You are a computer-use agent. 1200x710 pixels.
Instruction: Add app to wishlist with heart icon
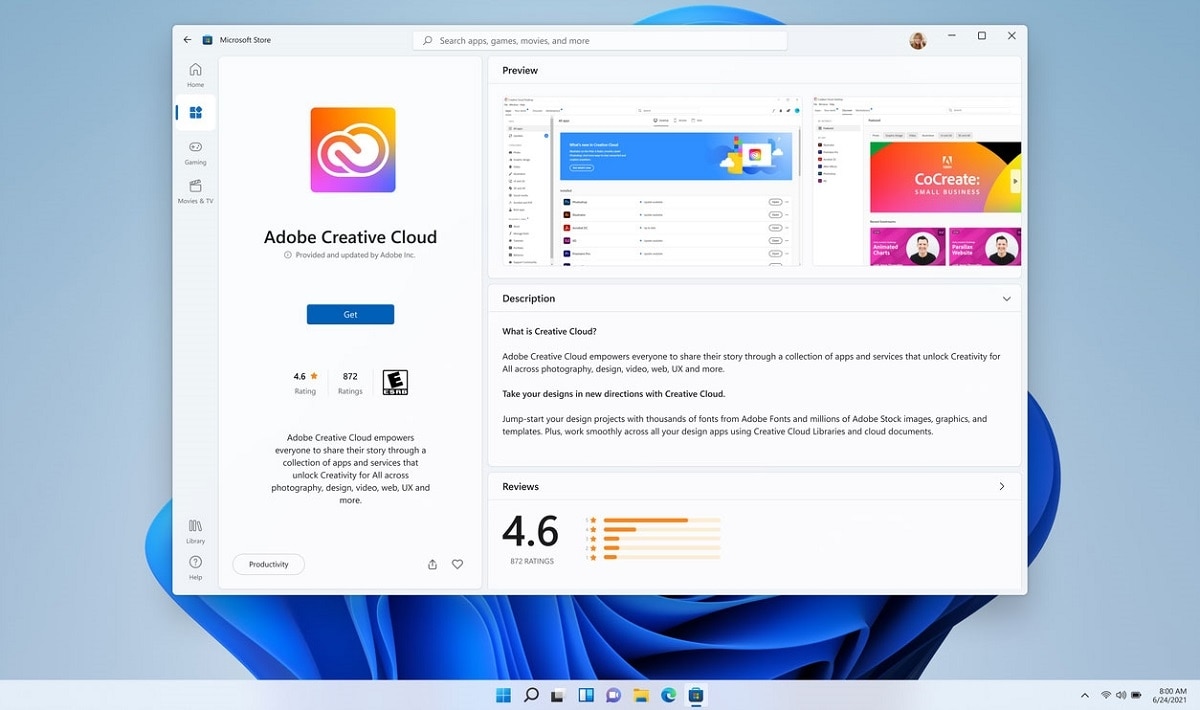[457, 565]
